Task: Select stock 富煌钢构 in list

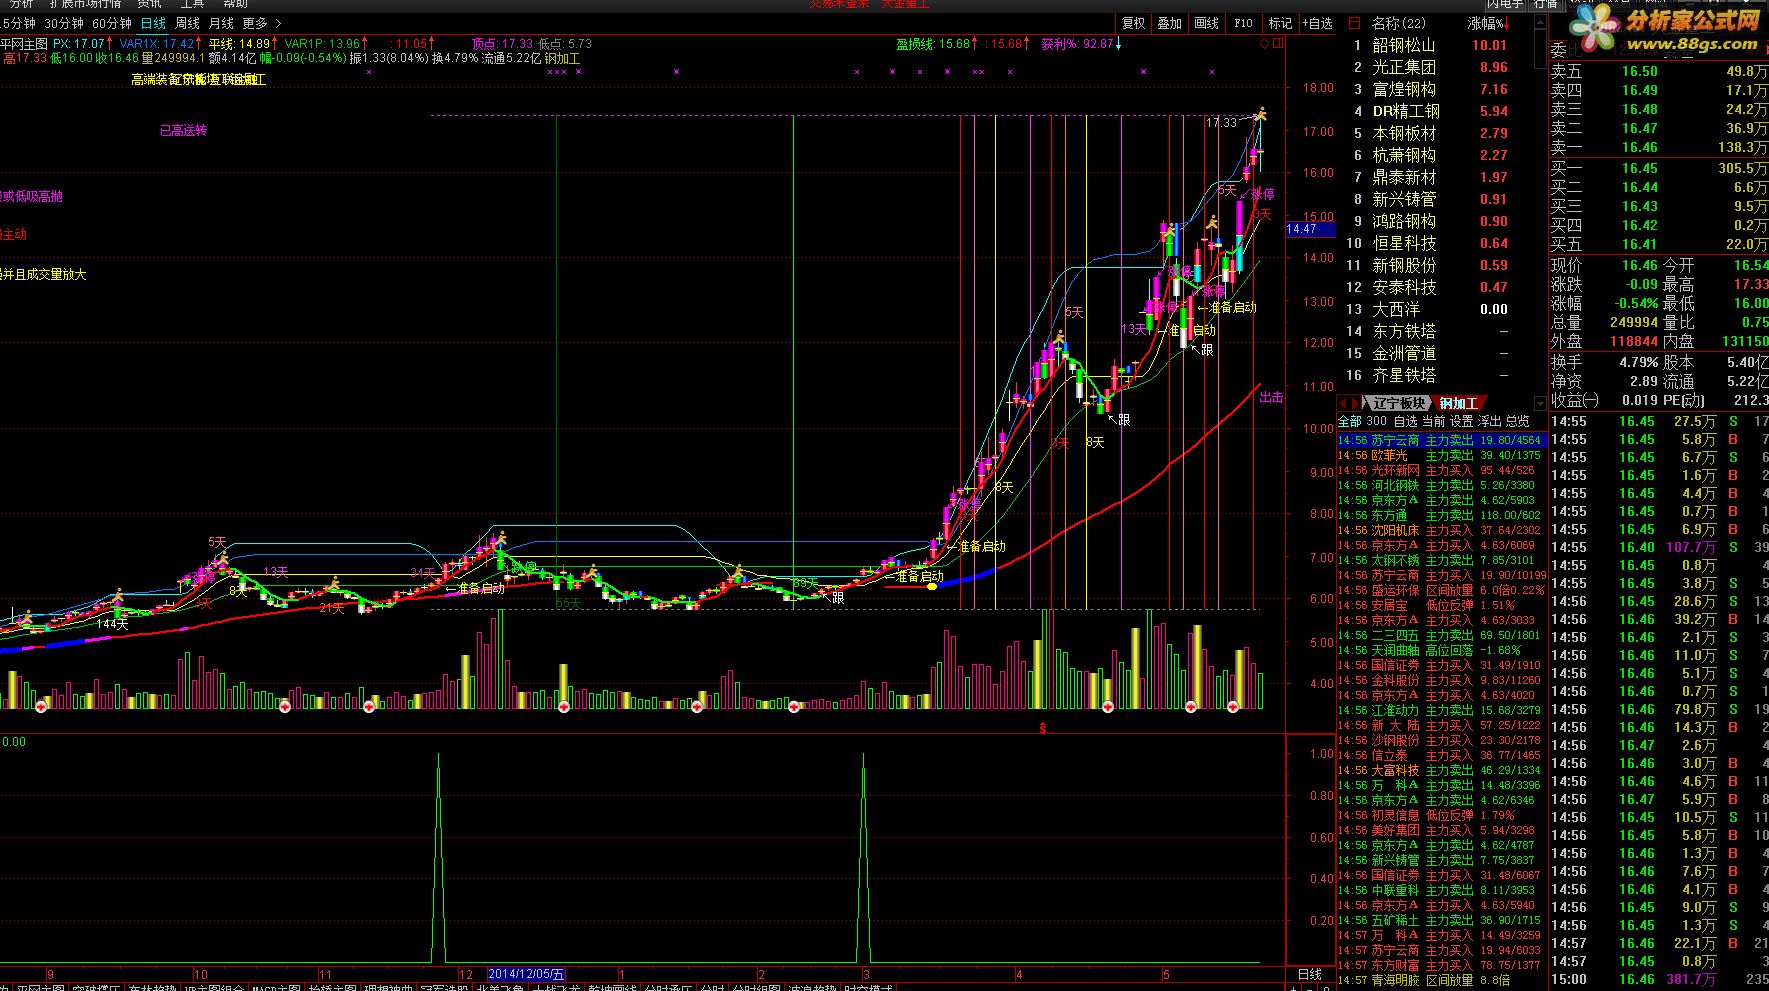Action: pos(1403,89)
